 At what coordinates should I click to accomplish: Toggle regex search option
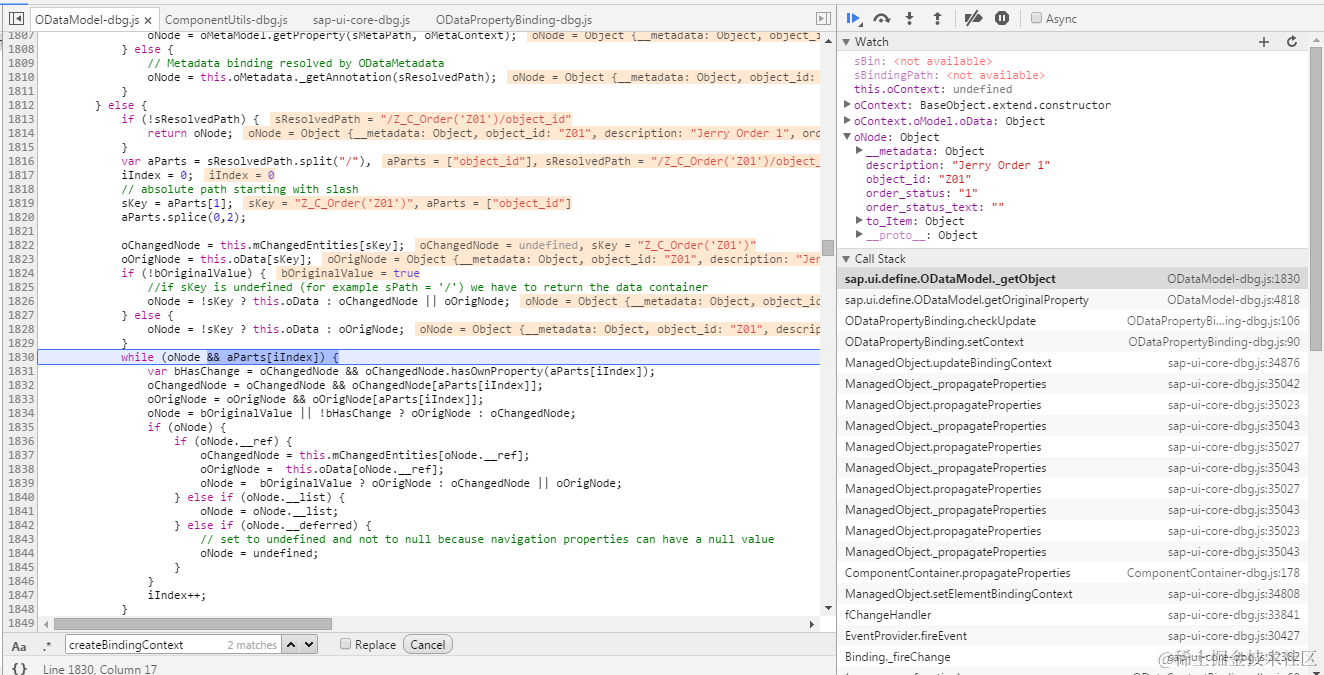click(x=47, y=645)
